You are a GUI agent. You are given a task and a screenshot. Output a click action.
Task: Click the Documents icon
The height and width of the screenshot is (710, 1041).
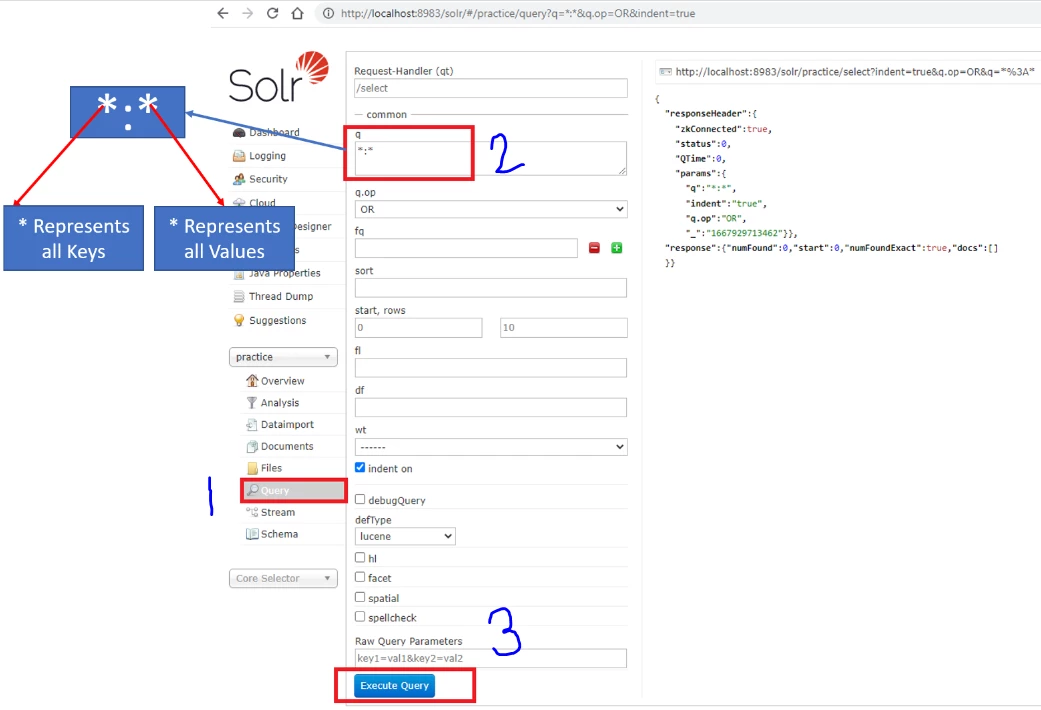(252, 446)
